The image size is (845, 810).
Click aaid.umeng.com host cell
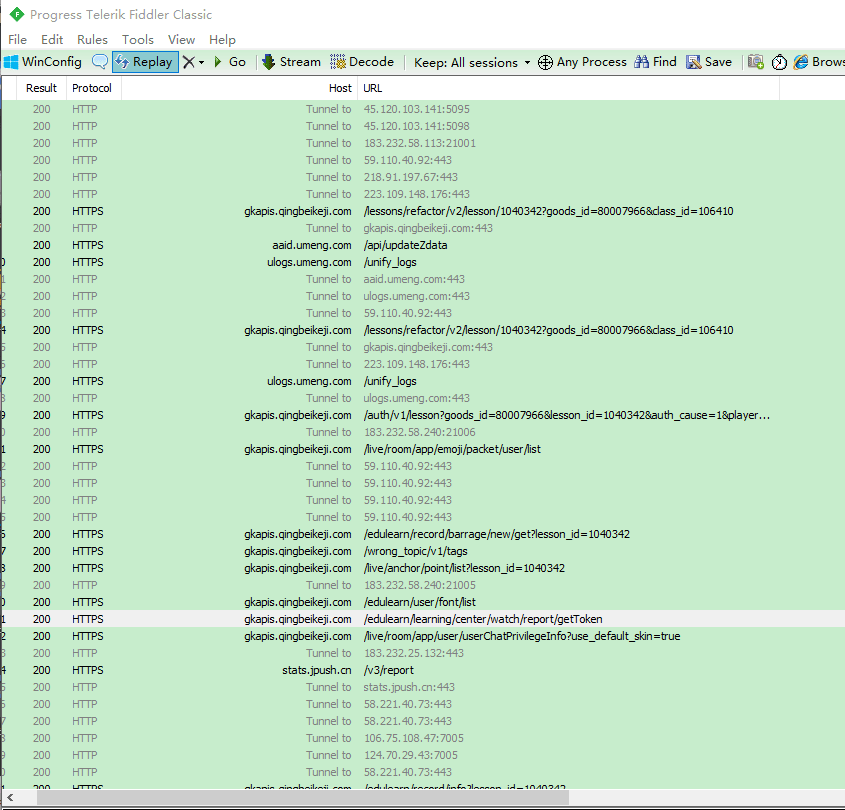coord(311,245)
